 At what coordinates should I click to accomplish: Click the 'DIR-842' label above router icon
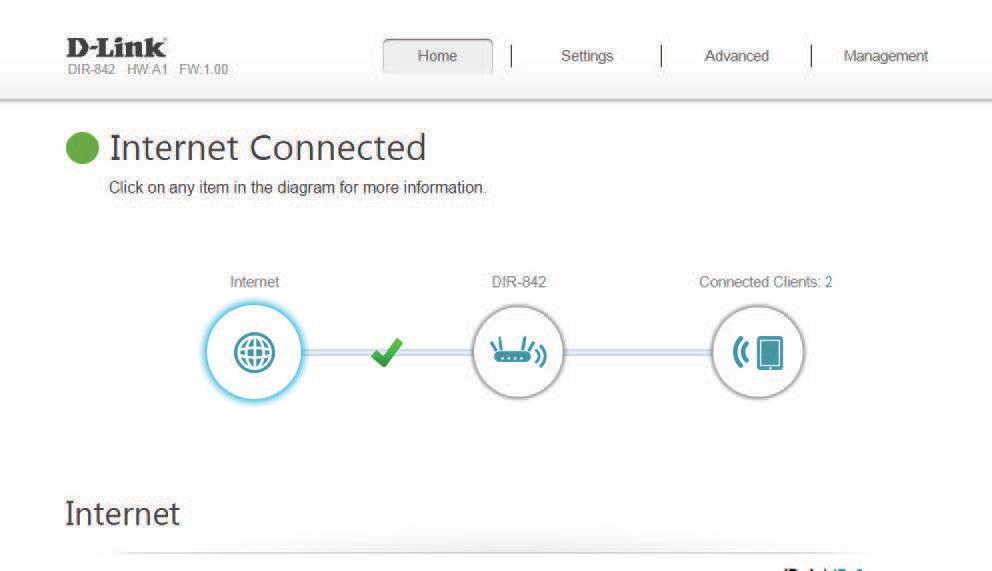click(518, 282)
